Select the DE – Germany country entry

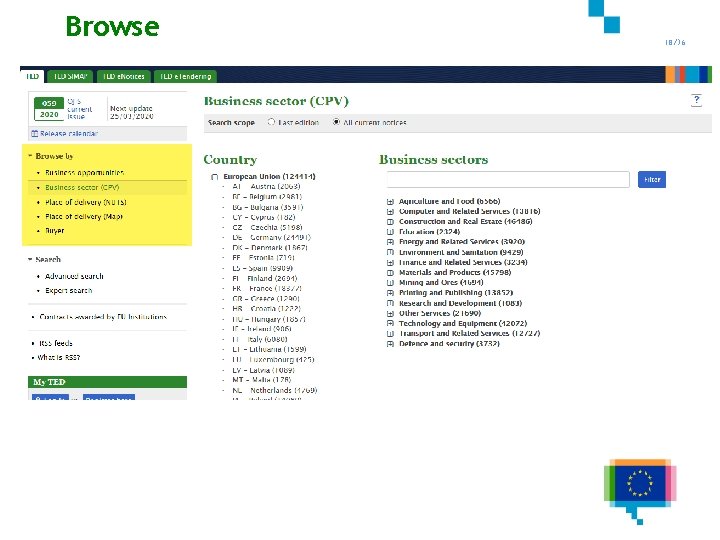coord(271,237)
